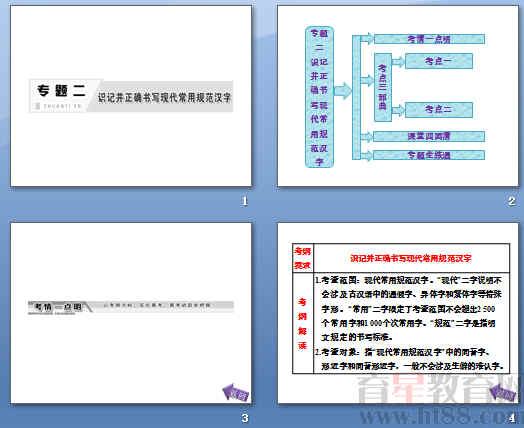Click the paragraph starting 1.考查范围 on slide 4
This screenshot has height=428, width=524.
click(408, 309)
